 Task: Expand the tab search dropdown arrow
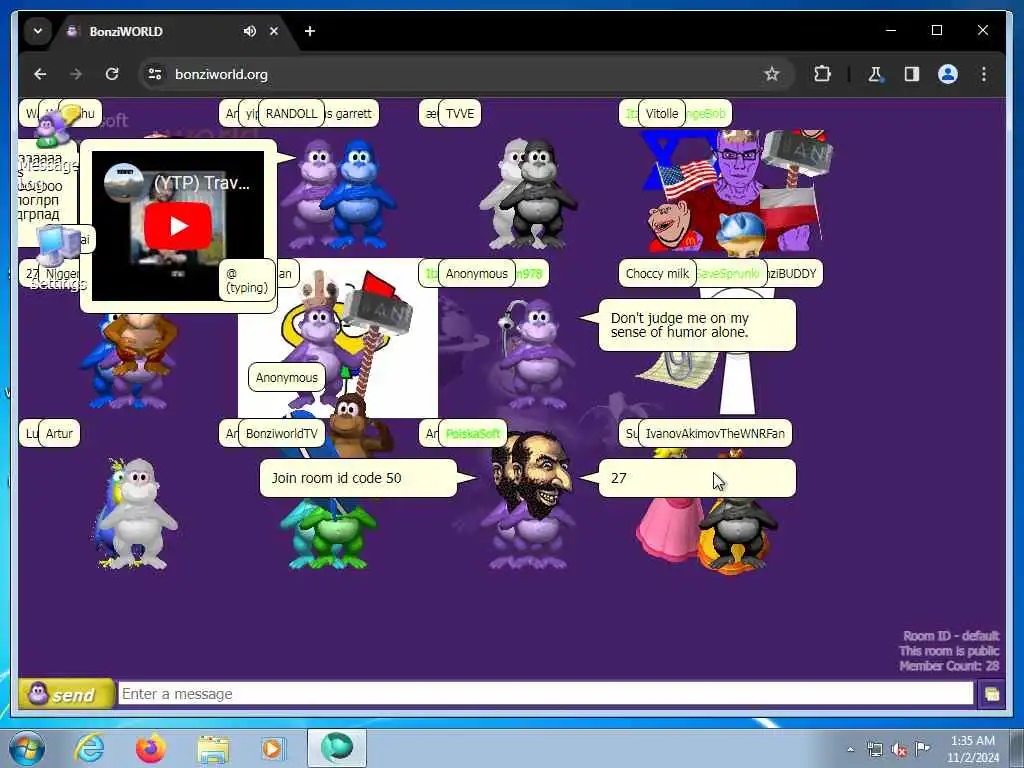pos(38,31)
